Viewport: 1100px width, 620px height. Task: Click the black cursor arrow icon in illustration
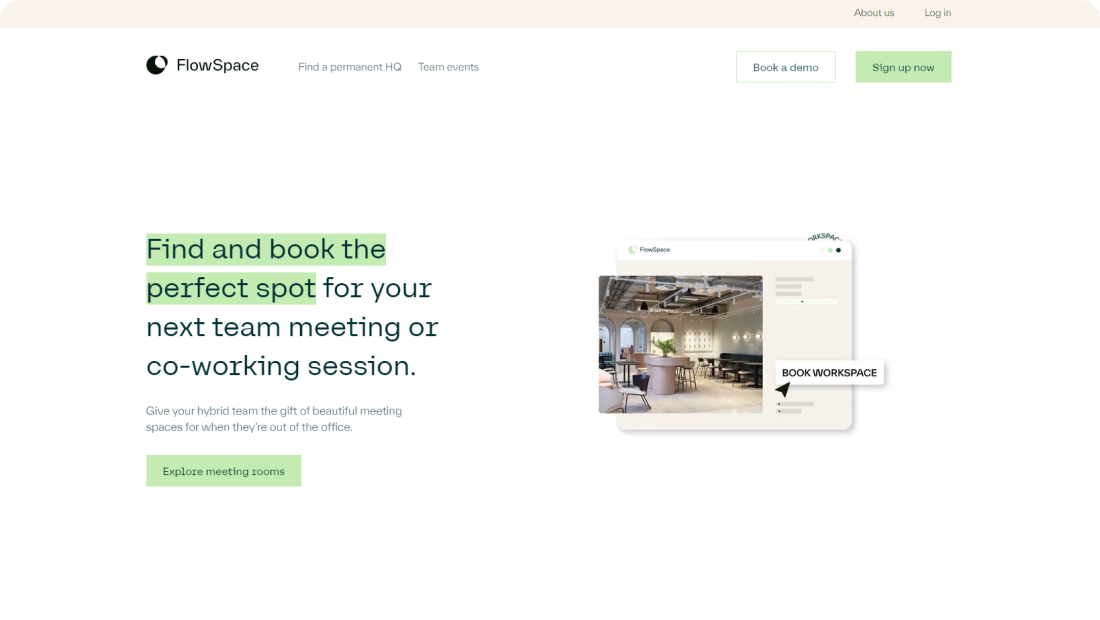783,390
